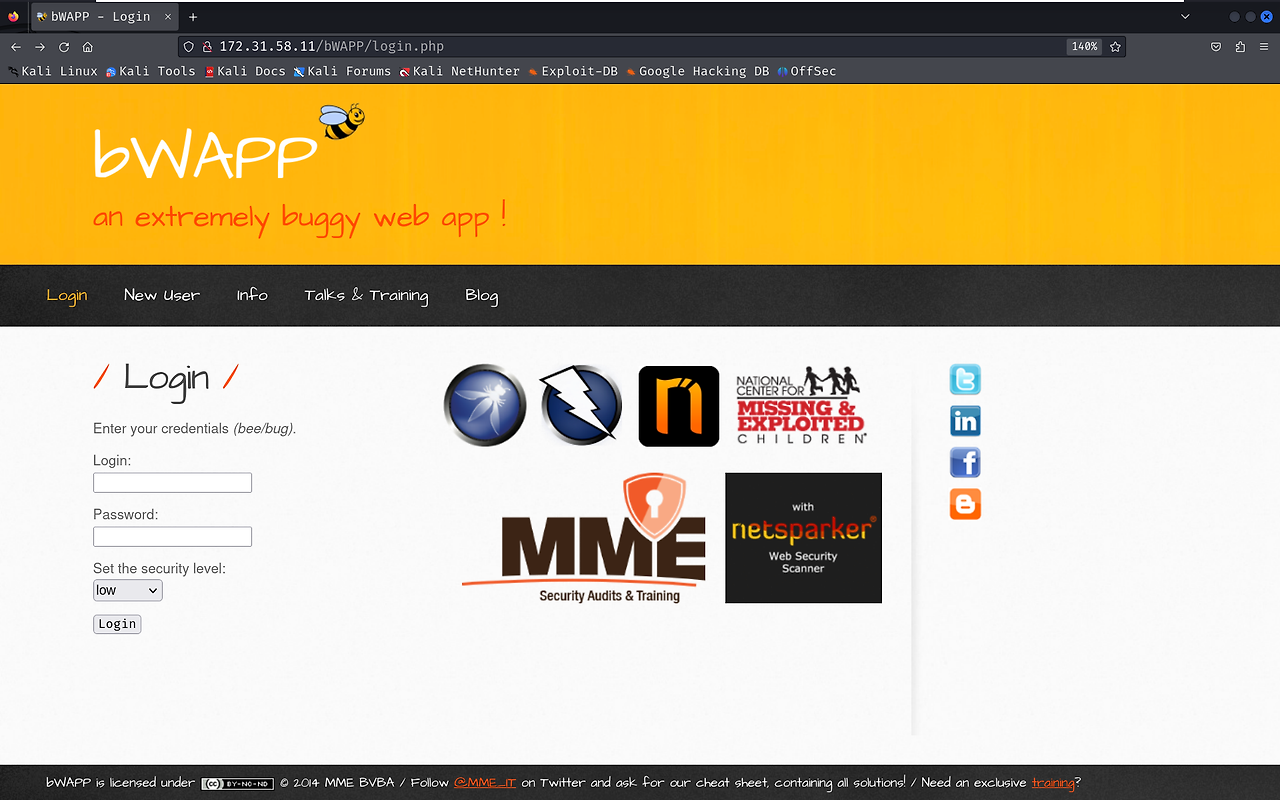Screen dimensions: 1280x800
Task: Open the Firefox hamburger menu
Action: point(1264,47)
